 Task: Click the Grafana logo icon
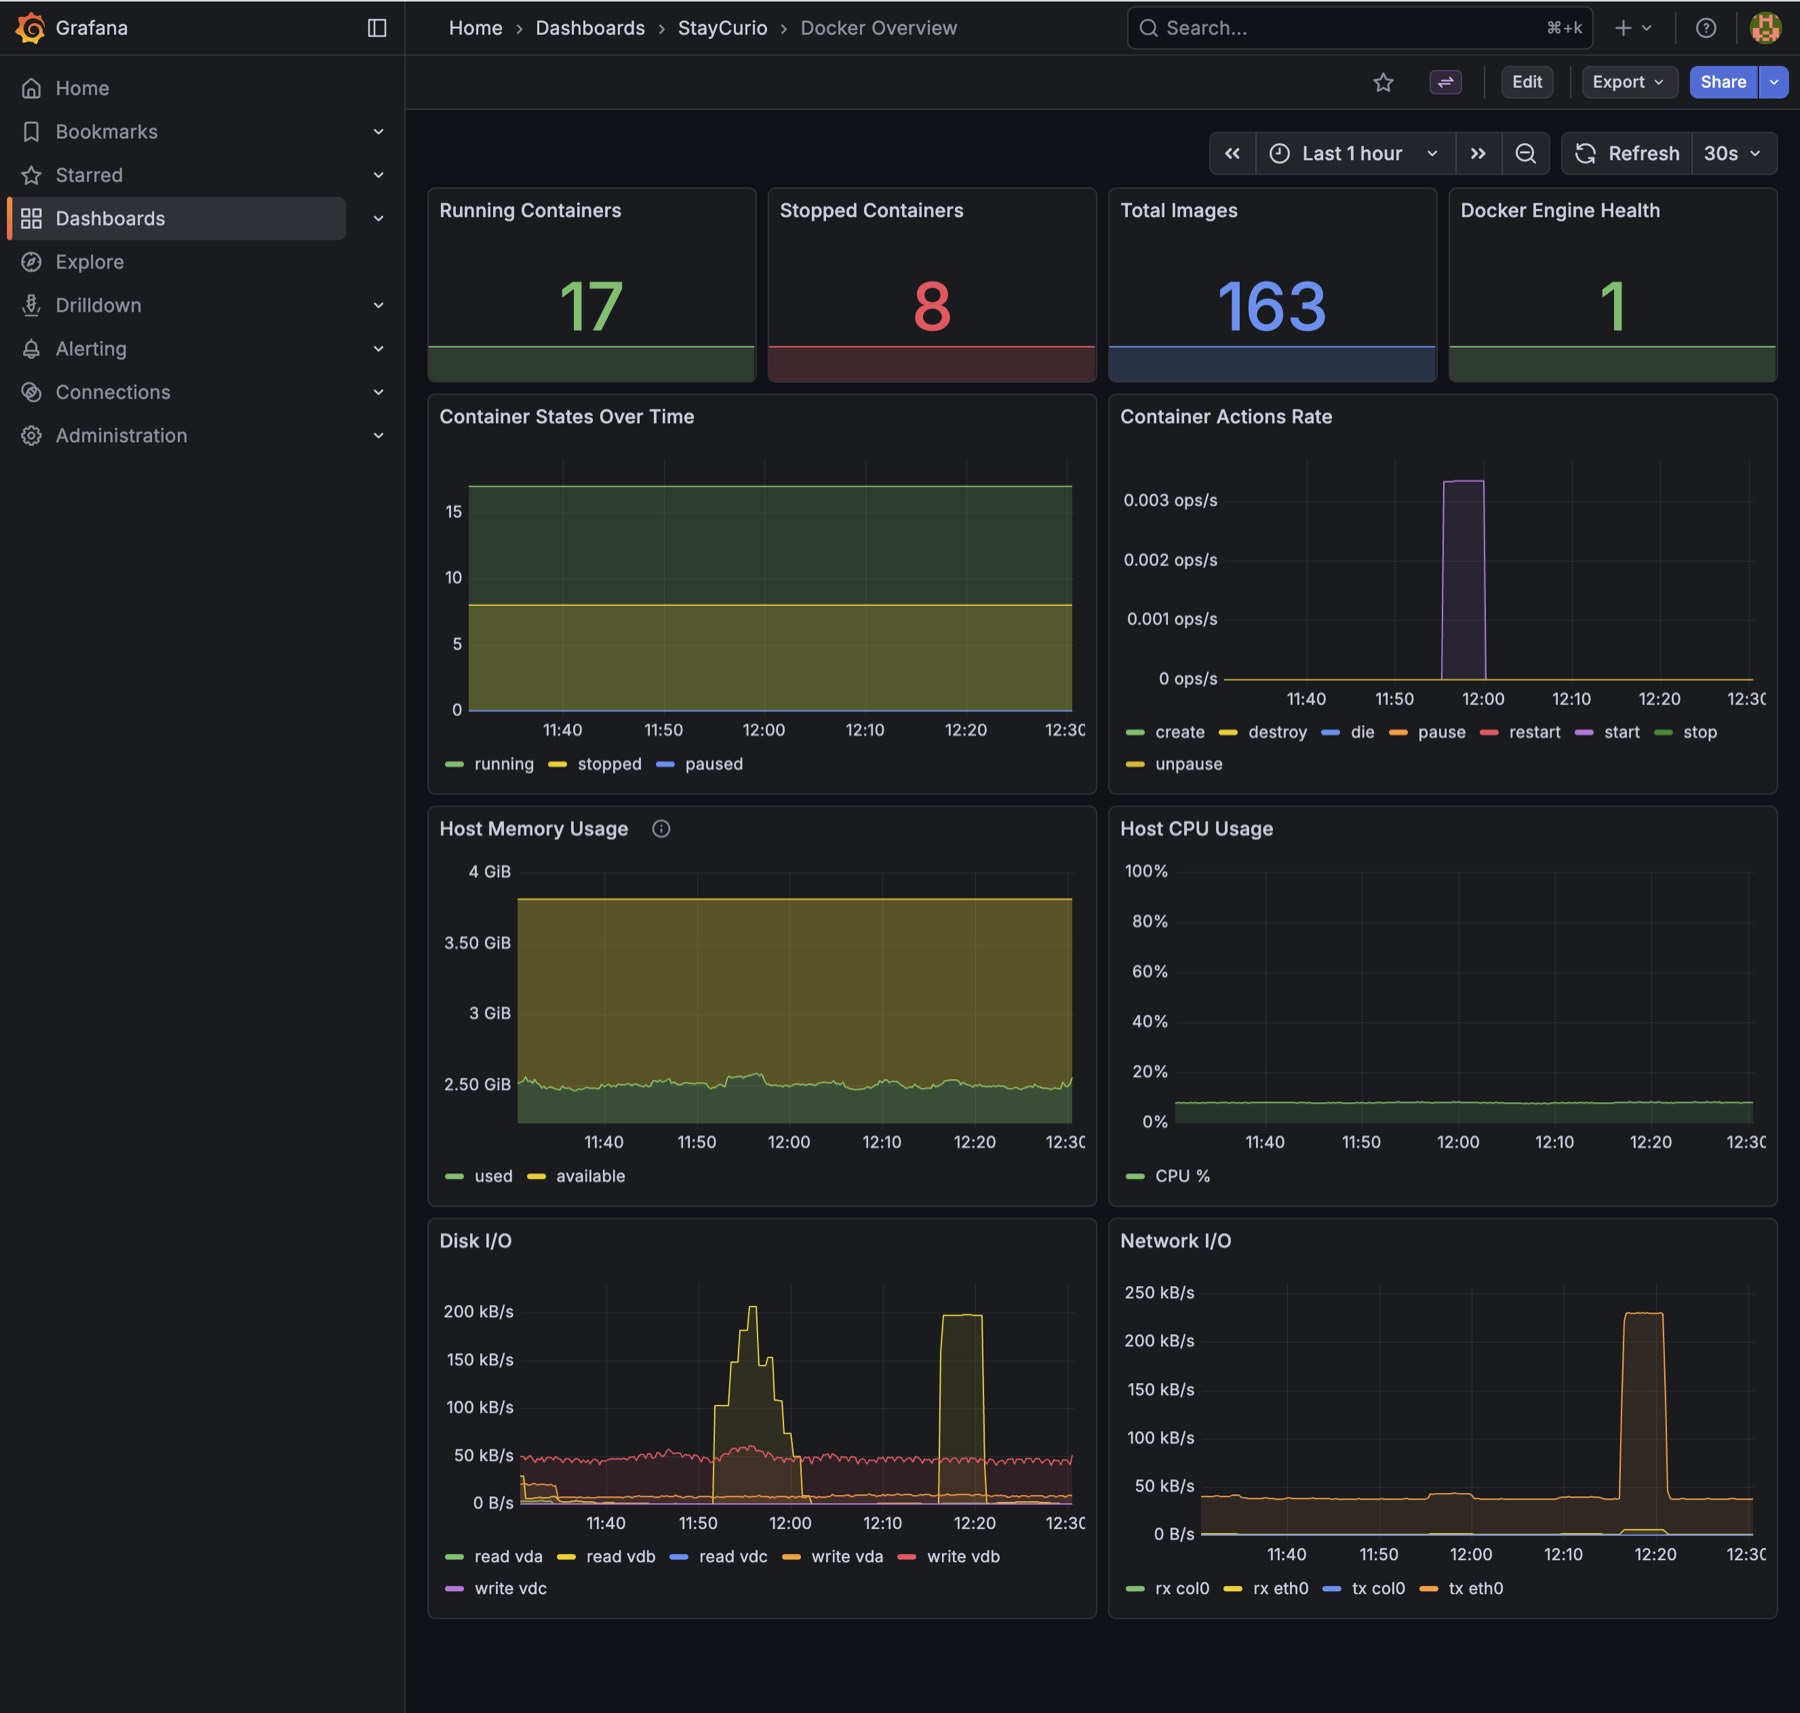[x=30, y=28]
